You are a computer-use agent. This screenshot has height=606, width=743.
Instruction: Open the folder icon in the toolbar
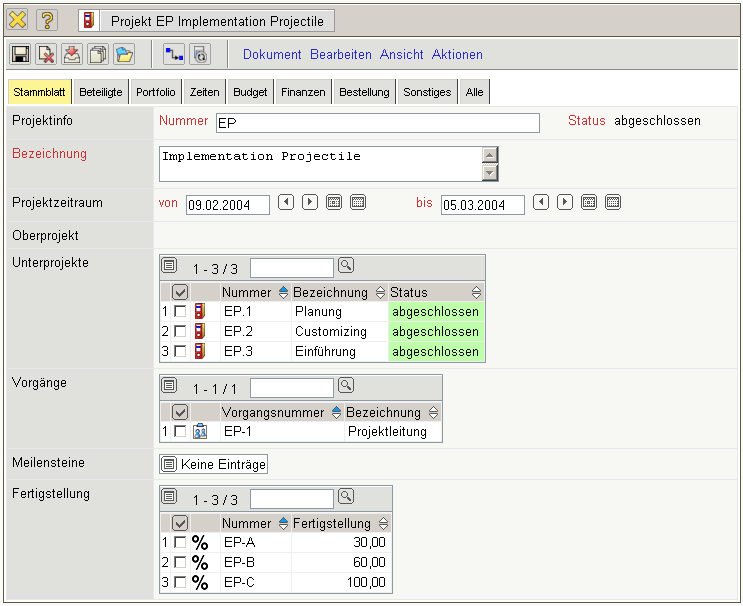124,55
